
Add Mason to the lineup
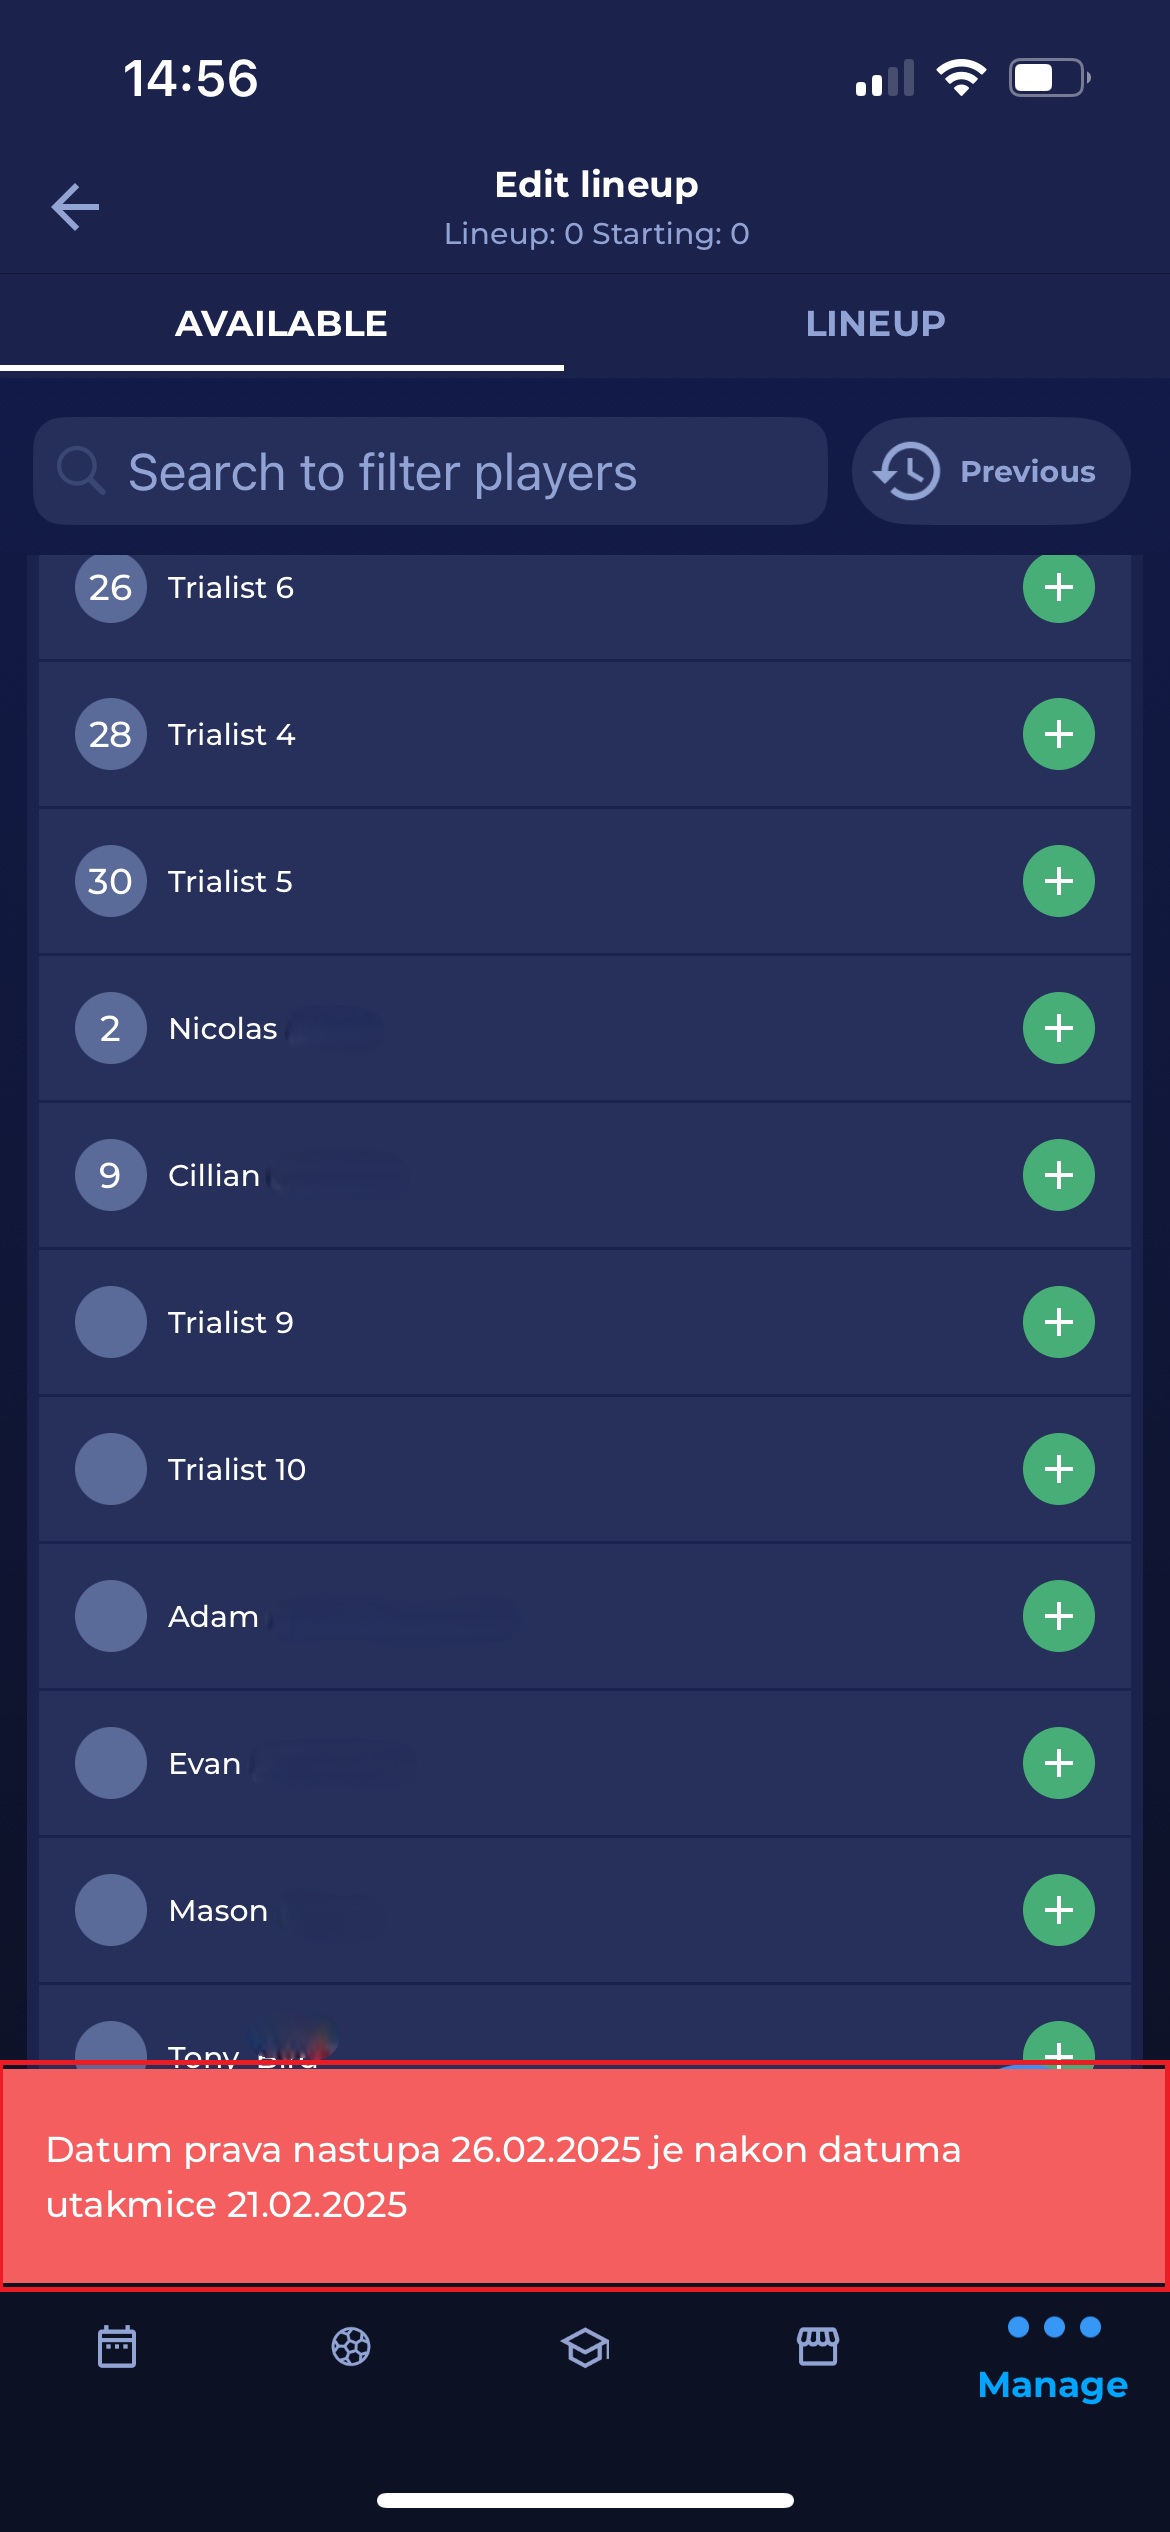(x=1058, y=1911)
